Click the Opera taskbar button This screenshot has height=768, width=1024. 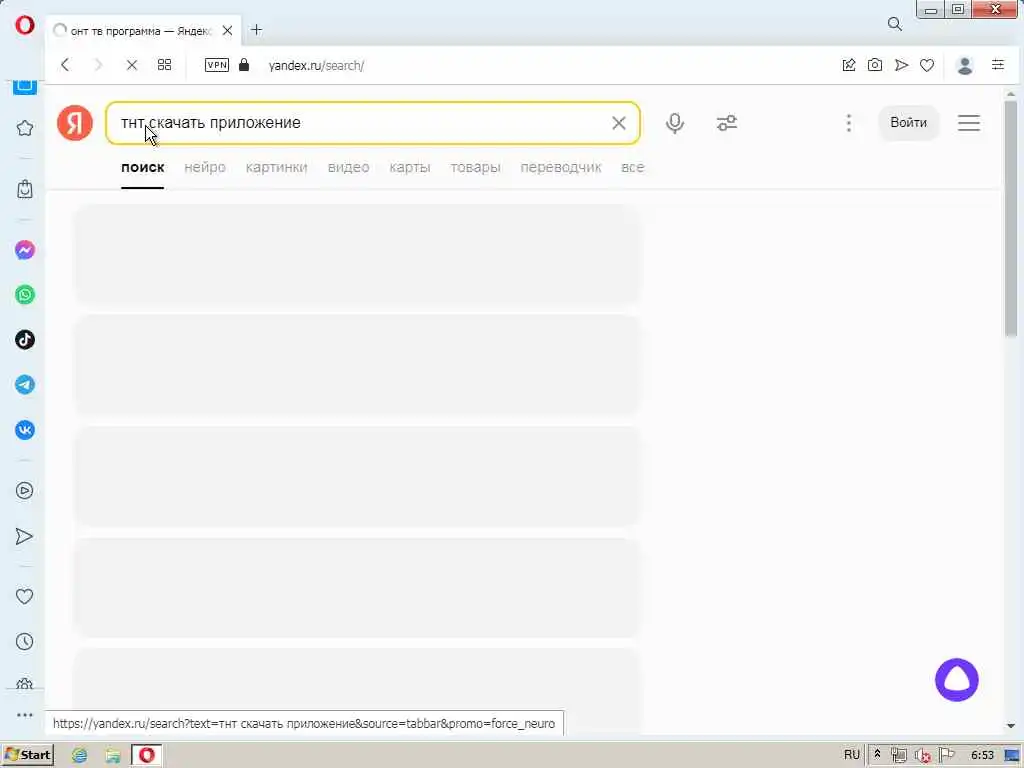pyautogui.click(x=147, y=756)
